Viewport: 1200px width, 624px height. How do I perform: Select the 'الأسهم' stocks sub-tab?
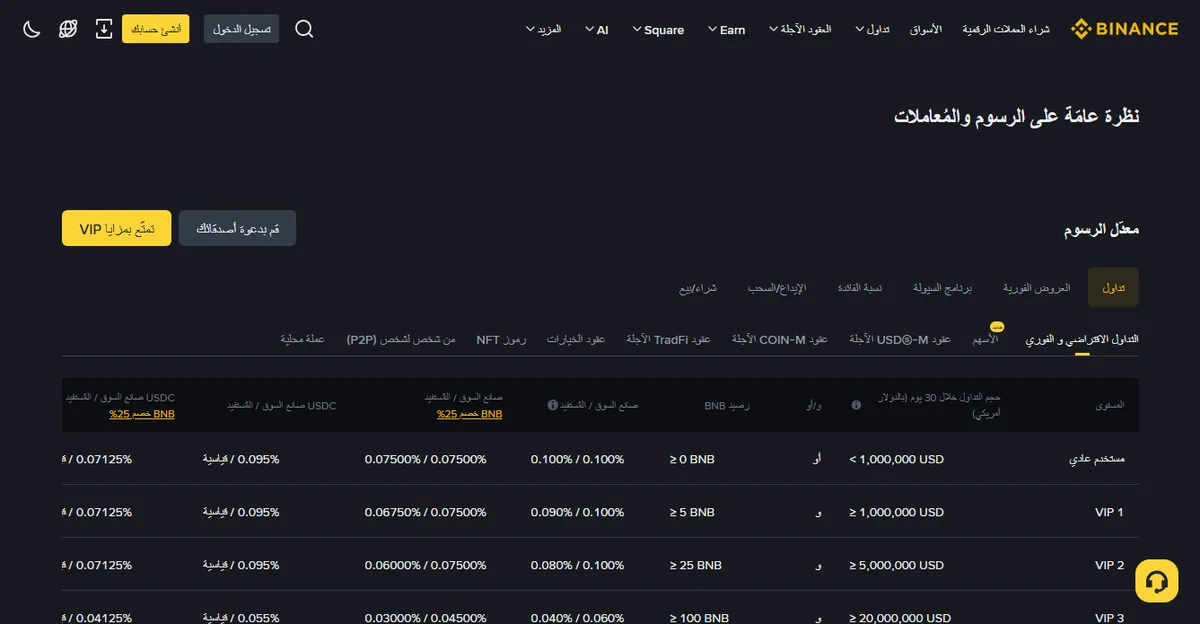coord(986,340)
